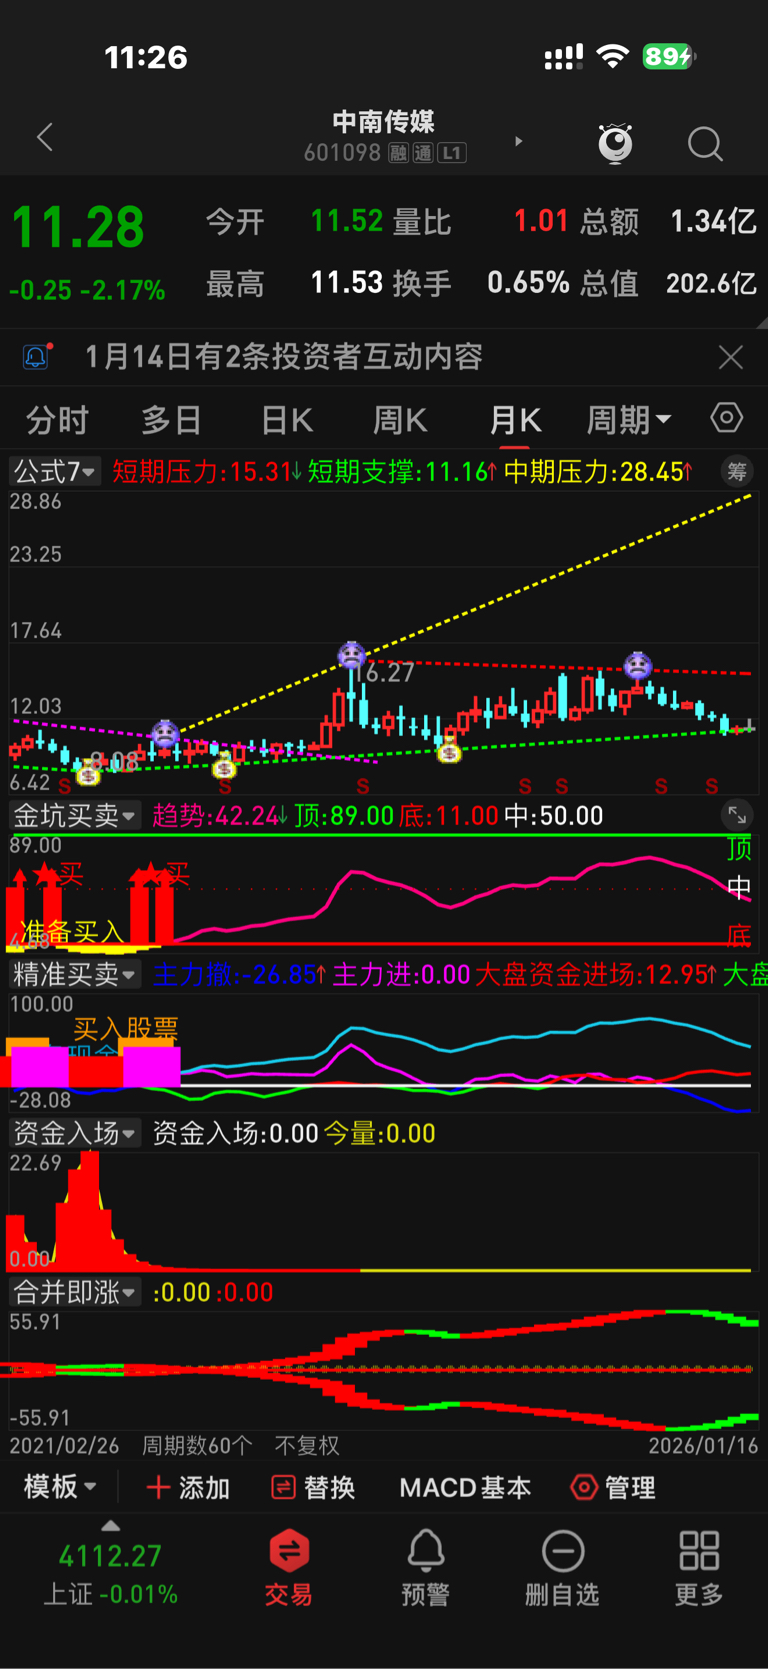Open the 资金入场 indicator dropdown
This screenshot has width=768, height=1669.
pos(74,1133)
